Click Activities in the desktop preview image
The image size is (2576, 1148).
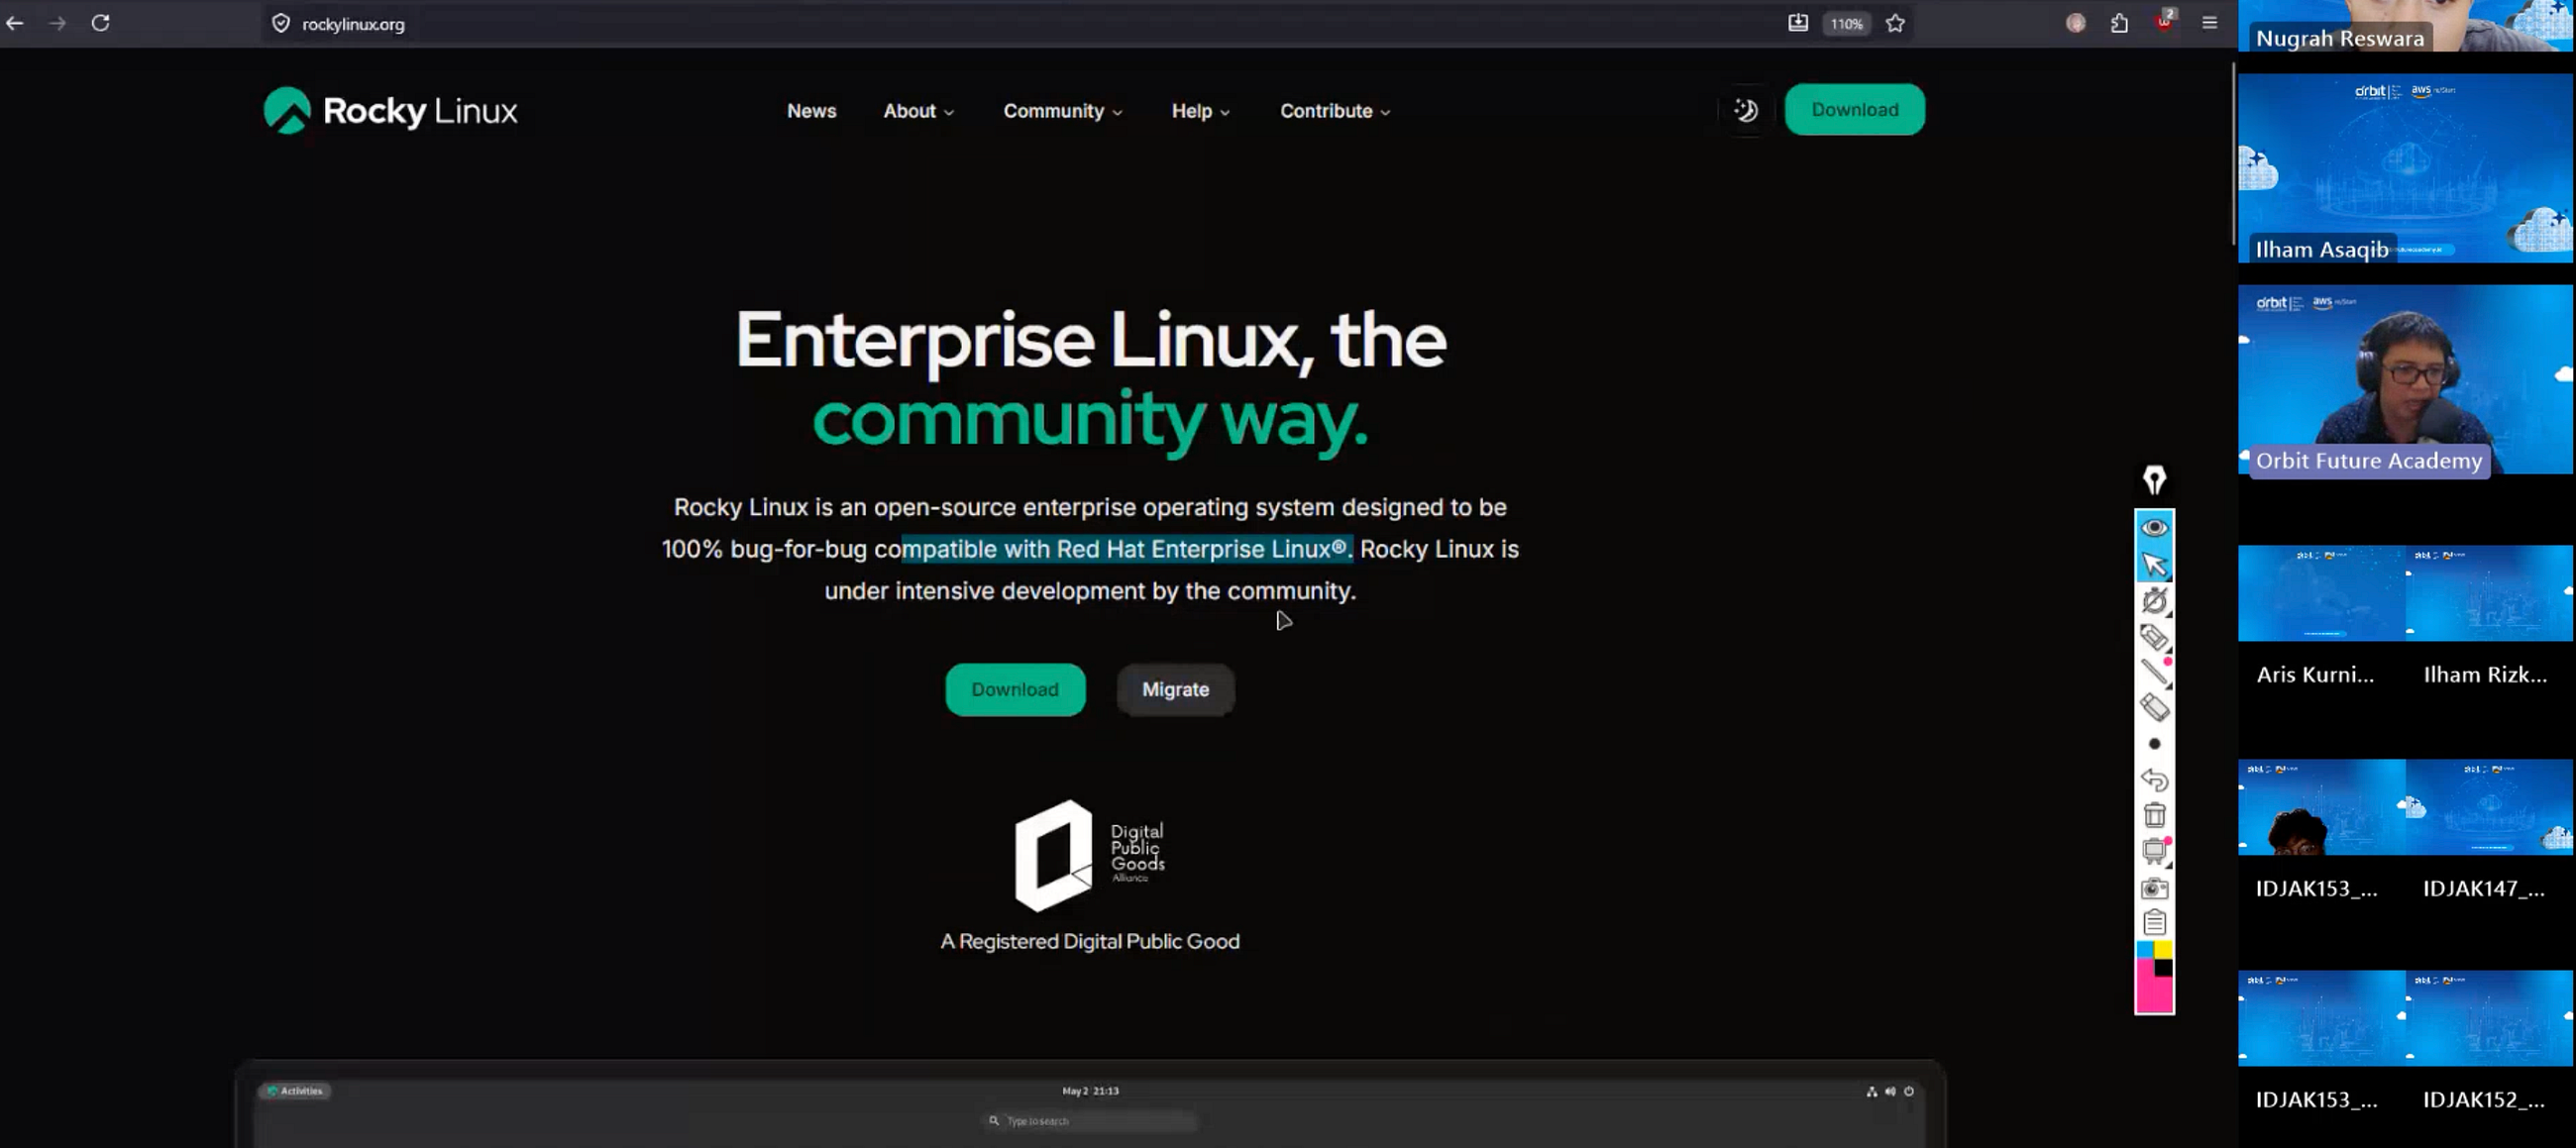click(295, 1090)
